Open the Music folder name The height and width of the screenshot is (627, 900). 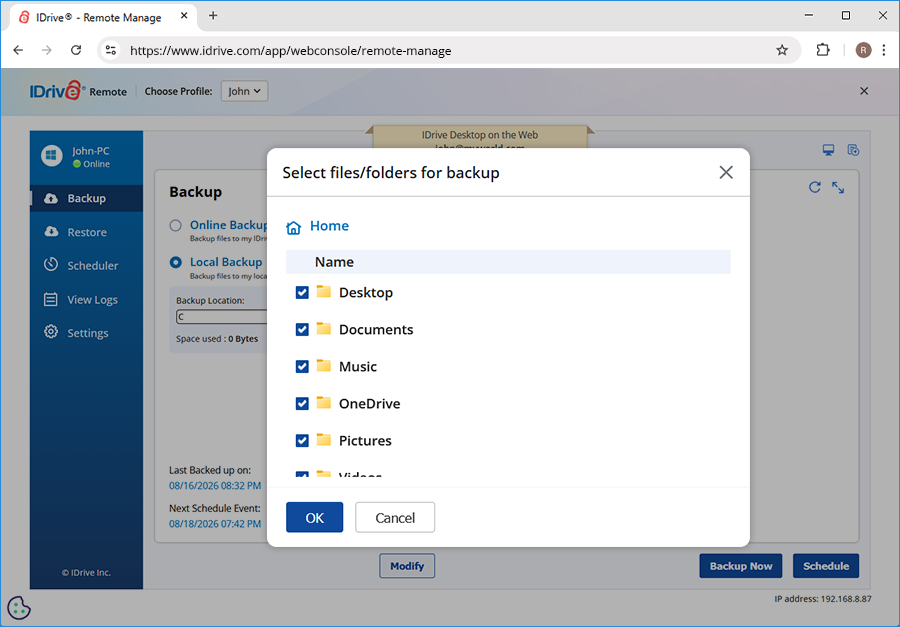358,366
